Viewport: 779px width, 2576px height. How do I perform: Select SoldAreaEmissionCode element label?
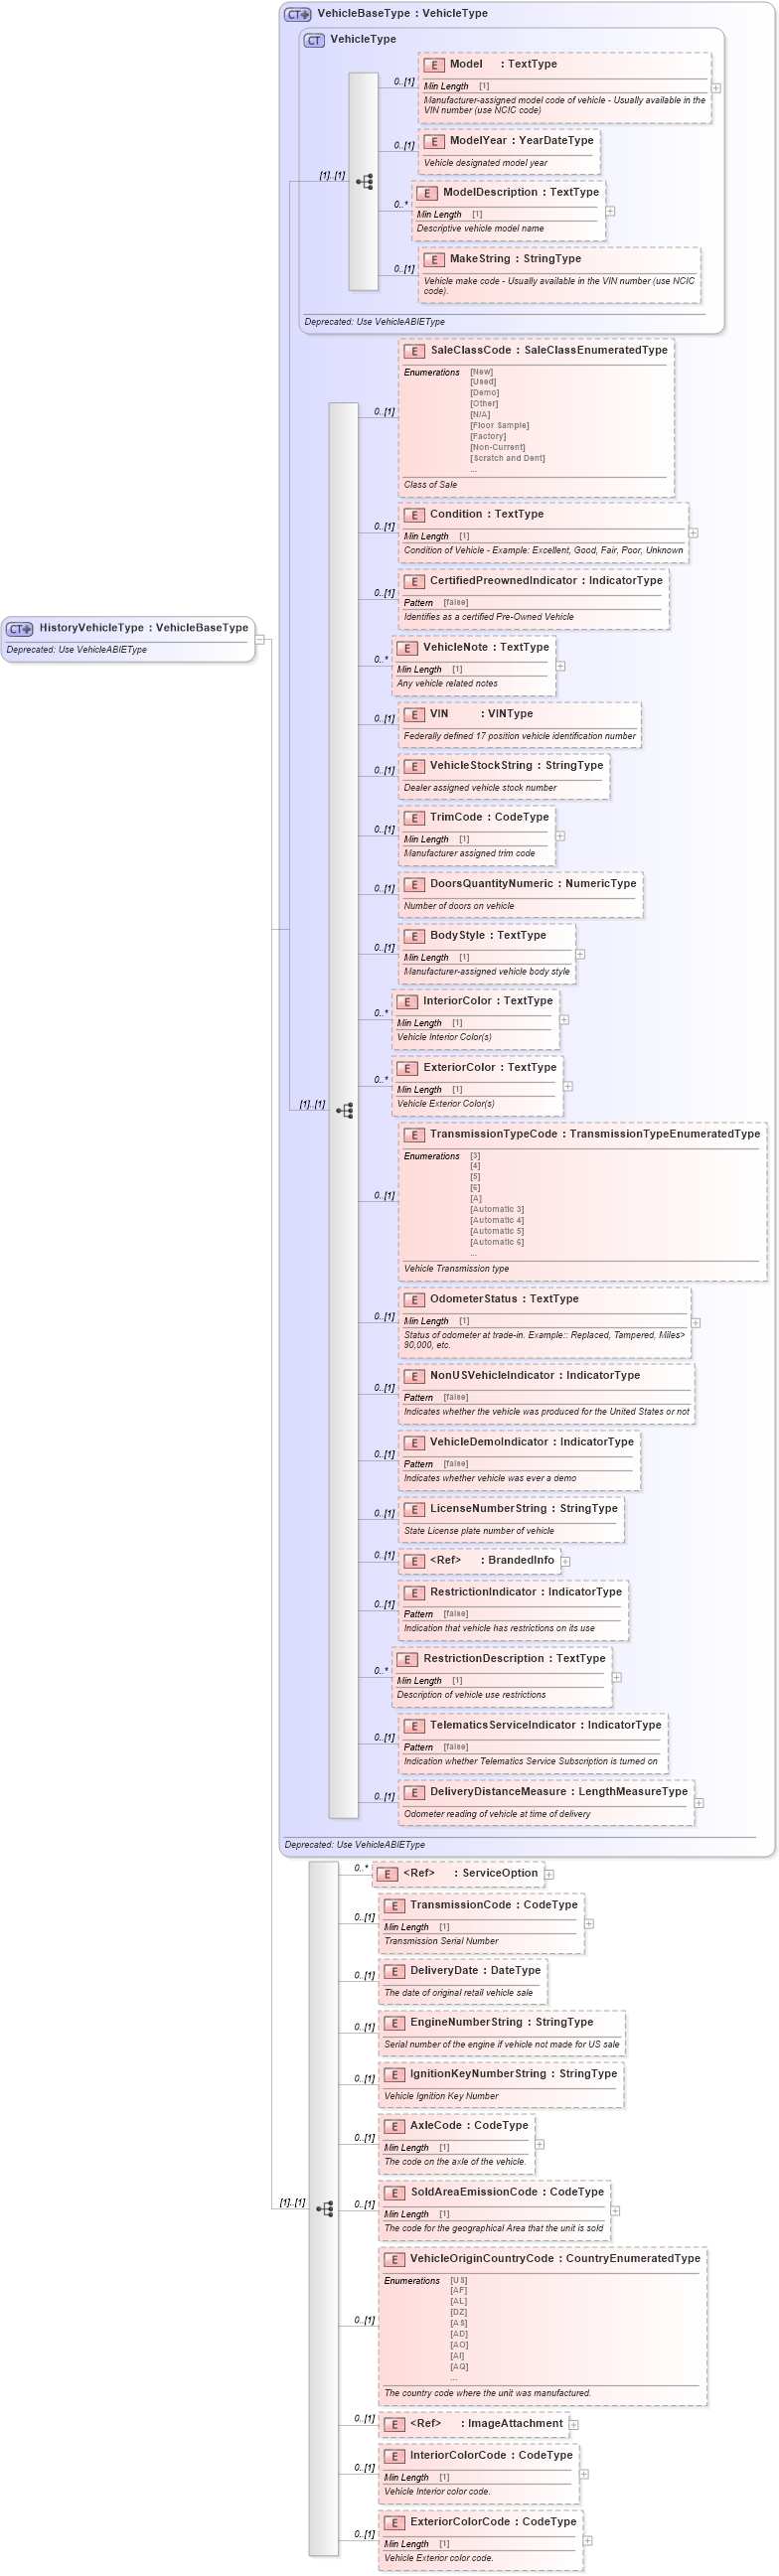pyautogui.click(x=474, y=2192)
